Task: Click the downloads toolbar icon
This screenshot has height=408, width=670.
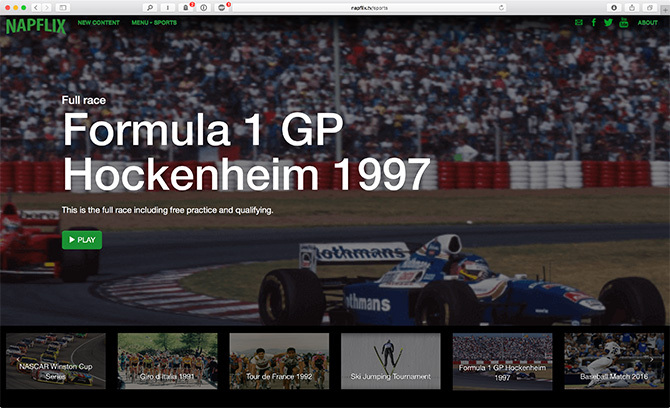Action: [614, 8]
